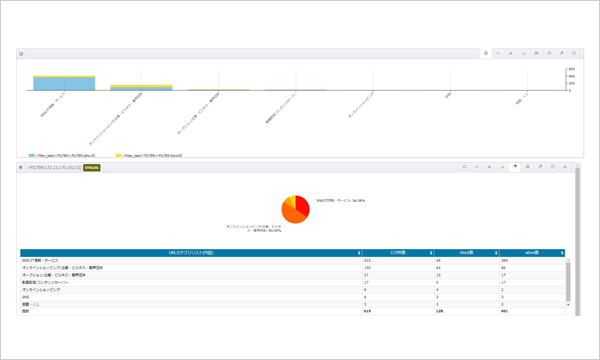
Task: Open the wrench settings in the top panel
Action: [561, 53]
